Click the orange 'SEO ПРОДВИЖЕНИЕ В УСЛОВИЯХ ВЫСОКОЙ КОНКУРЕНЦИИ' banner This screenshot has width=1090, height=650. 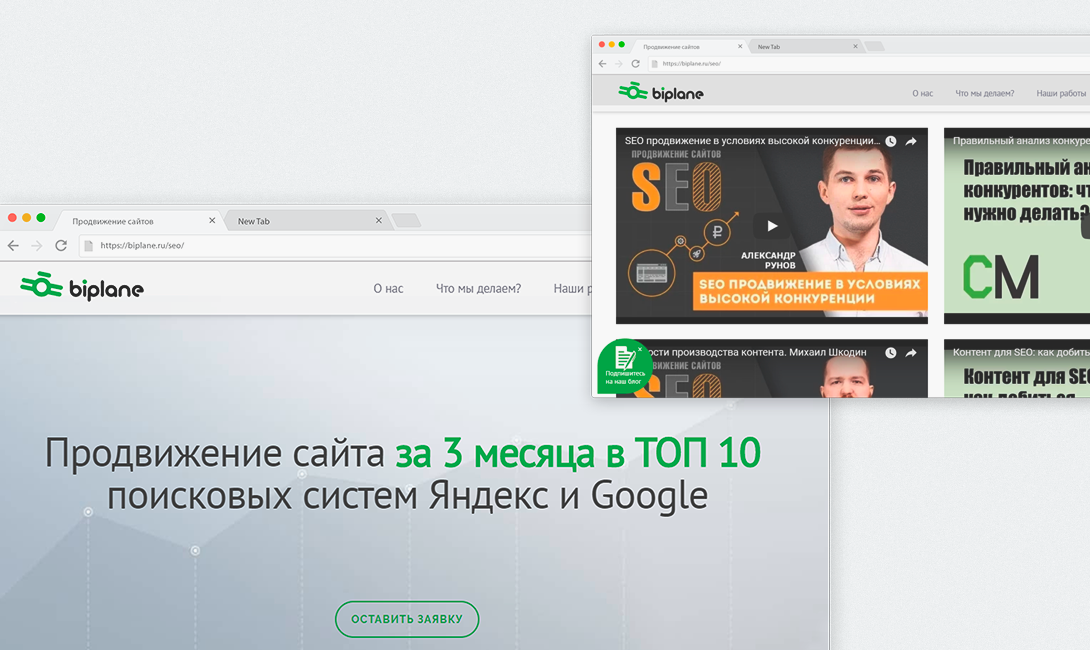[x=810, y=291]
